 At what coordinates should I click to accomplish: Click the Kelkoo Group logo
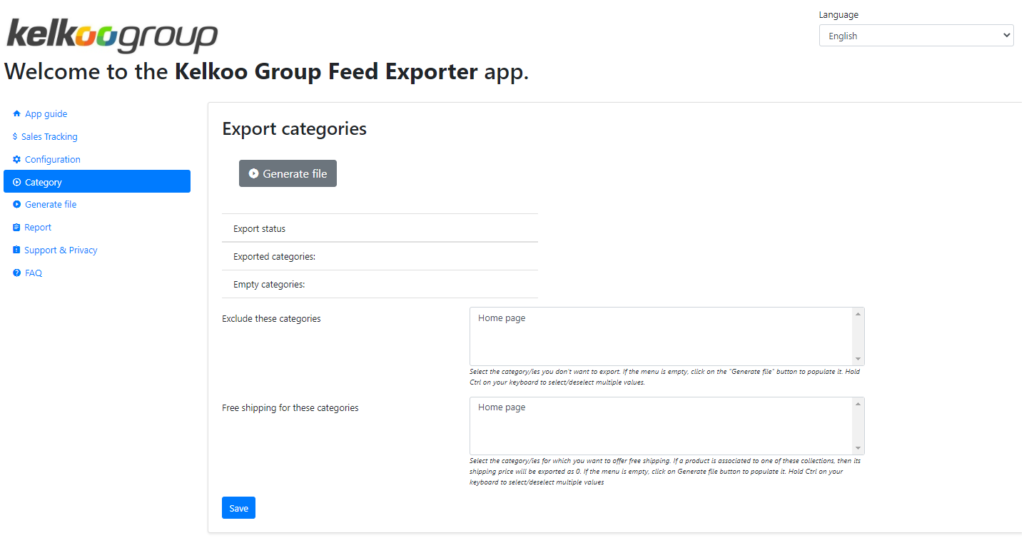[112, 35]
